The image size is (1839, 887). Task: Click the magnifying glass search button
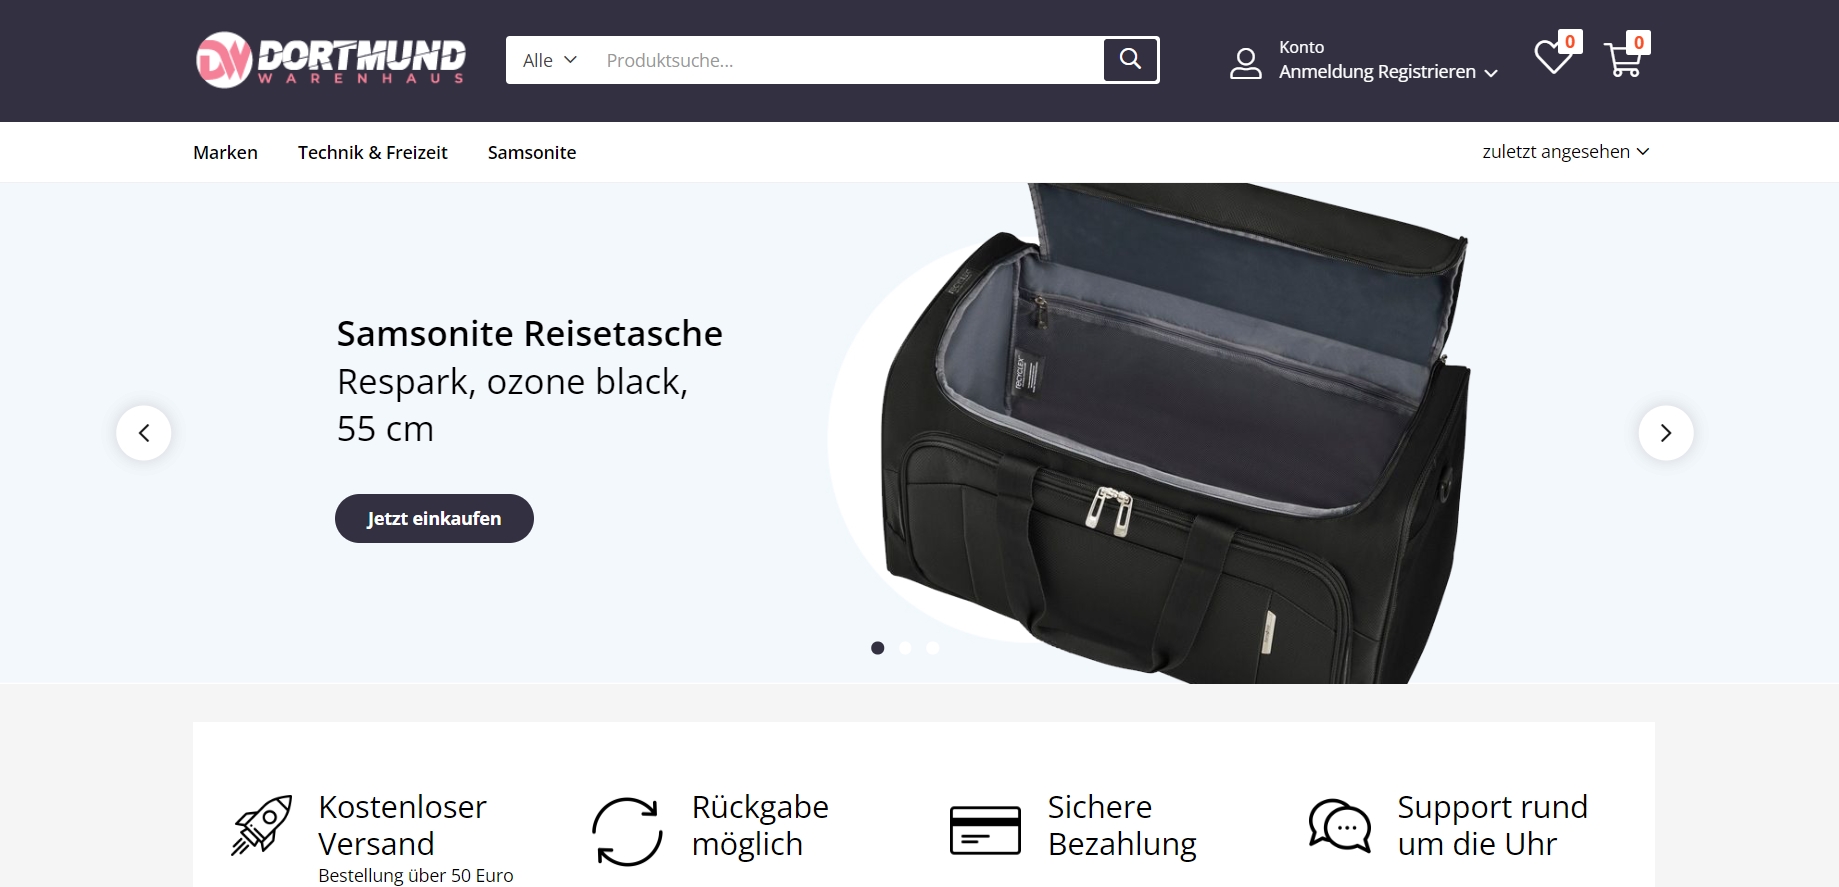pos(1130,60)
